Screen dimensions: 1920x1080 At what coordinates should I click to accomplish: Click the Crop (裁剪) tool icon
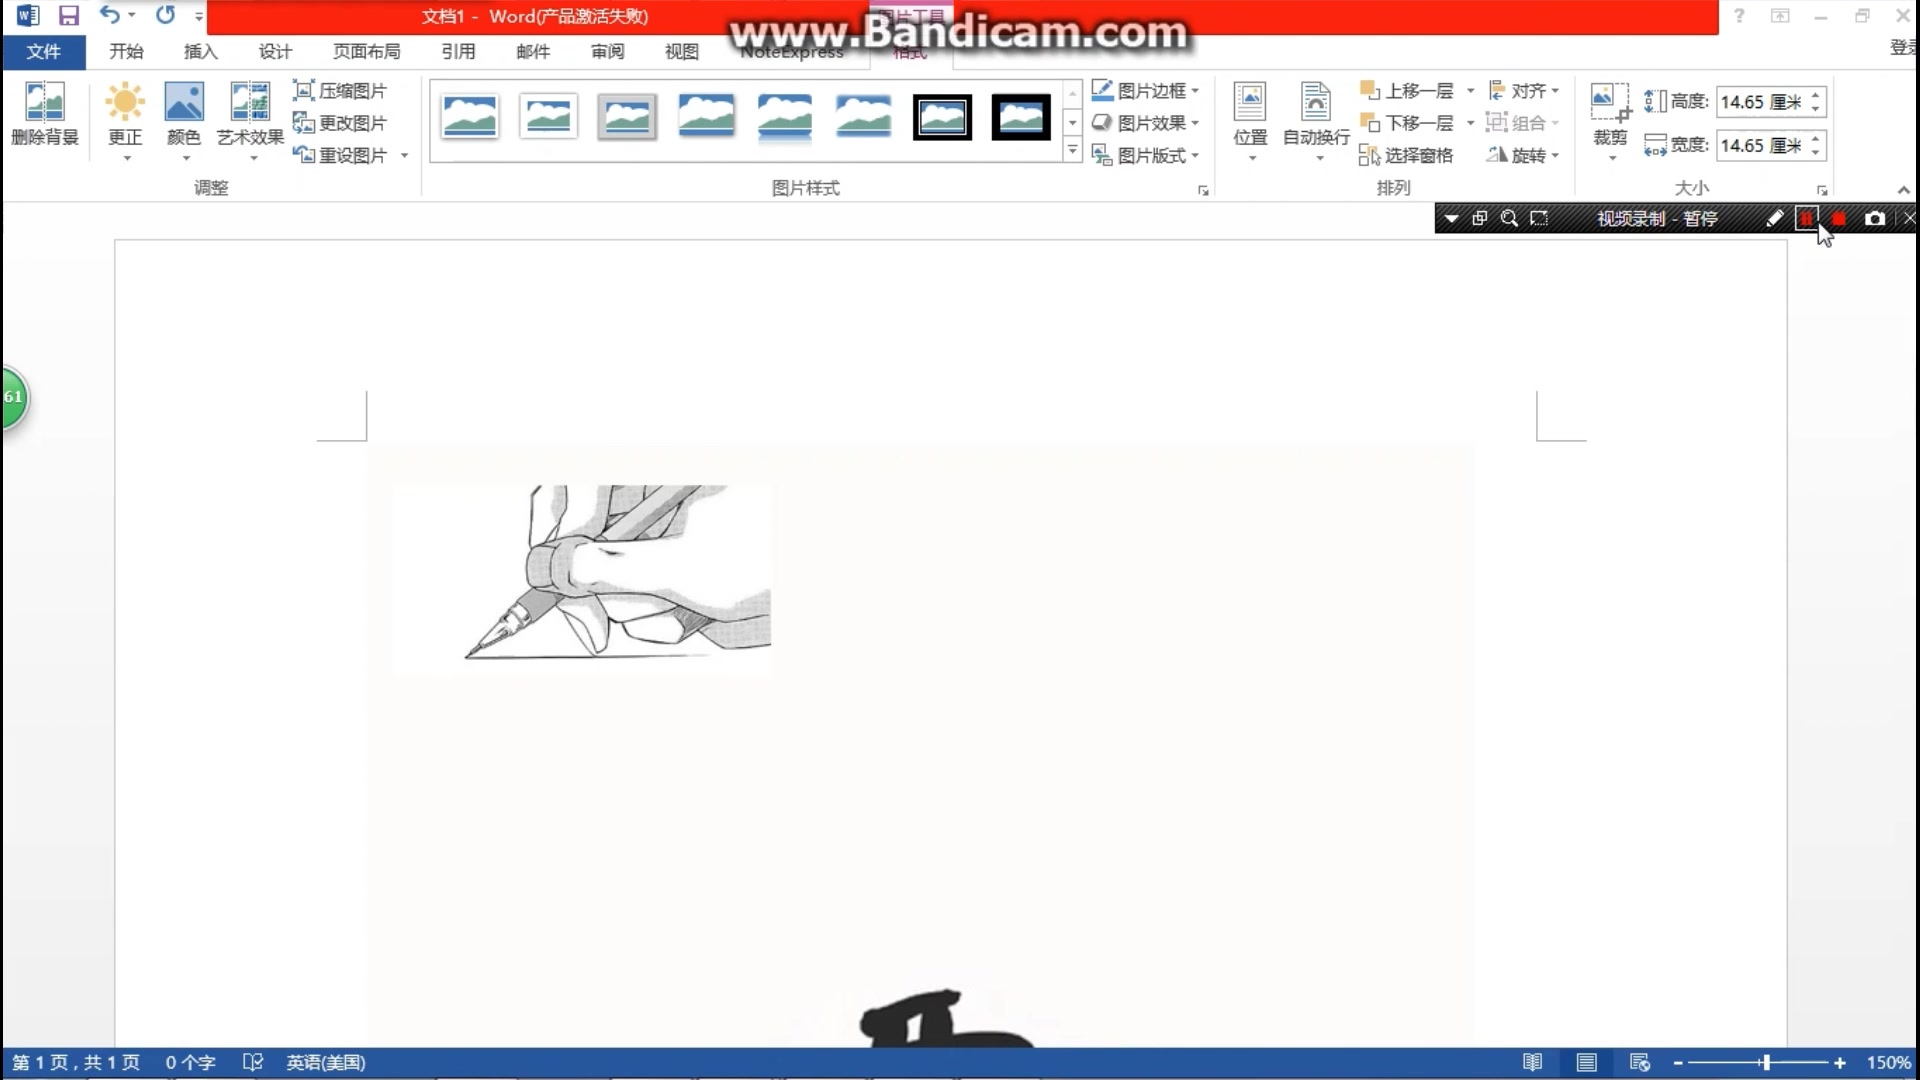[1609, 100]
